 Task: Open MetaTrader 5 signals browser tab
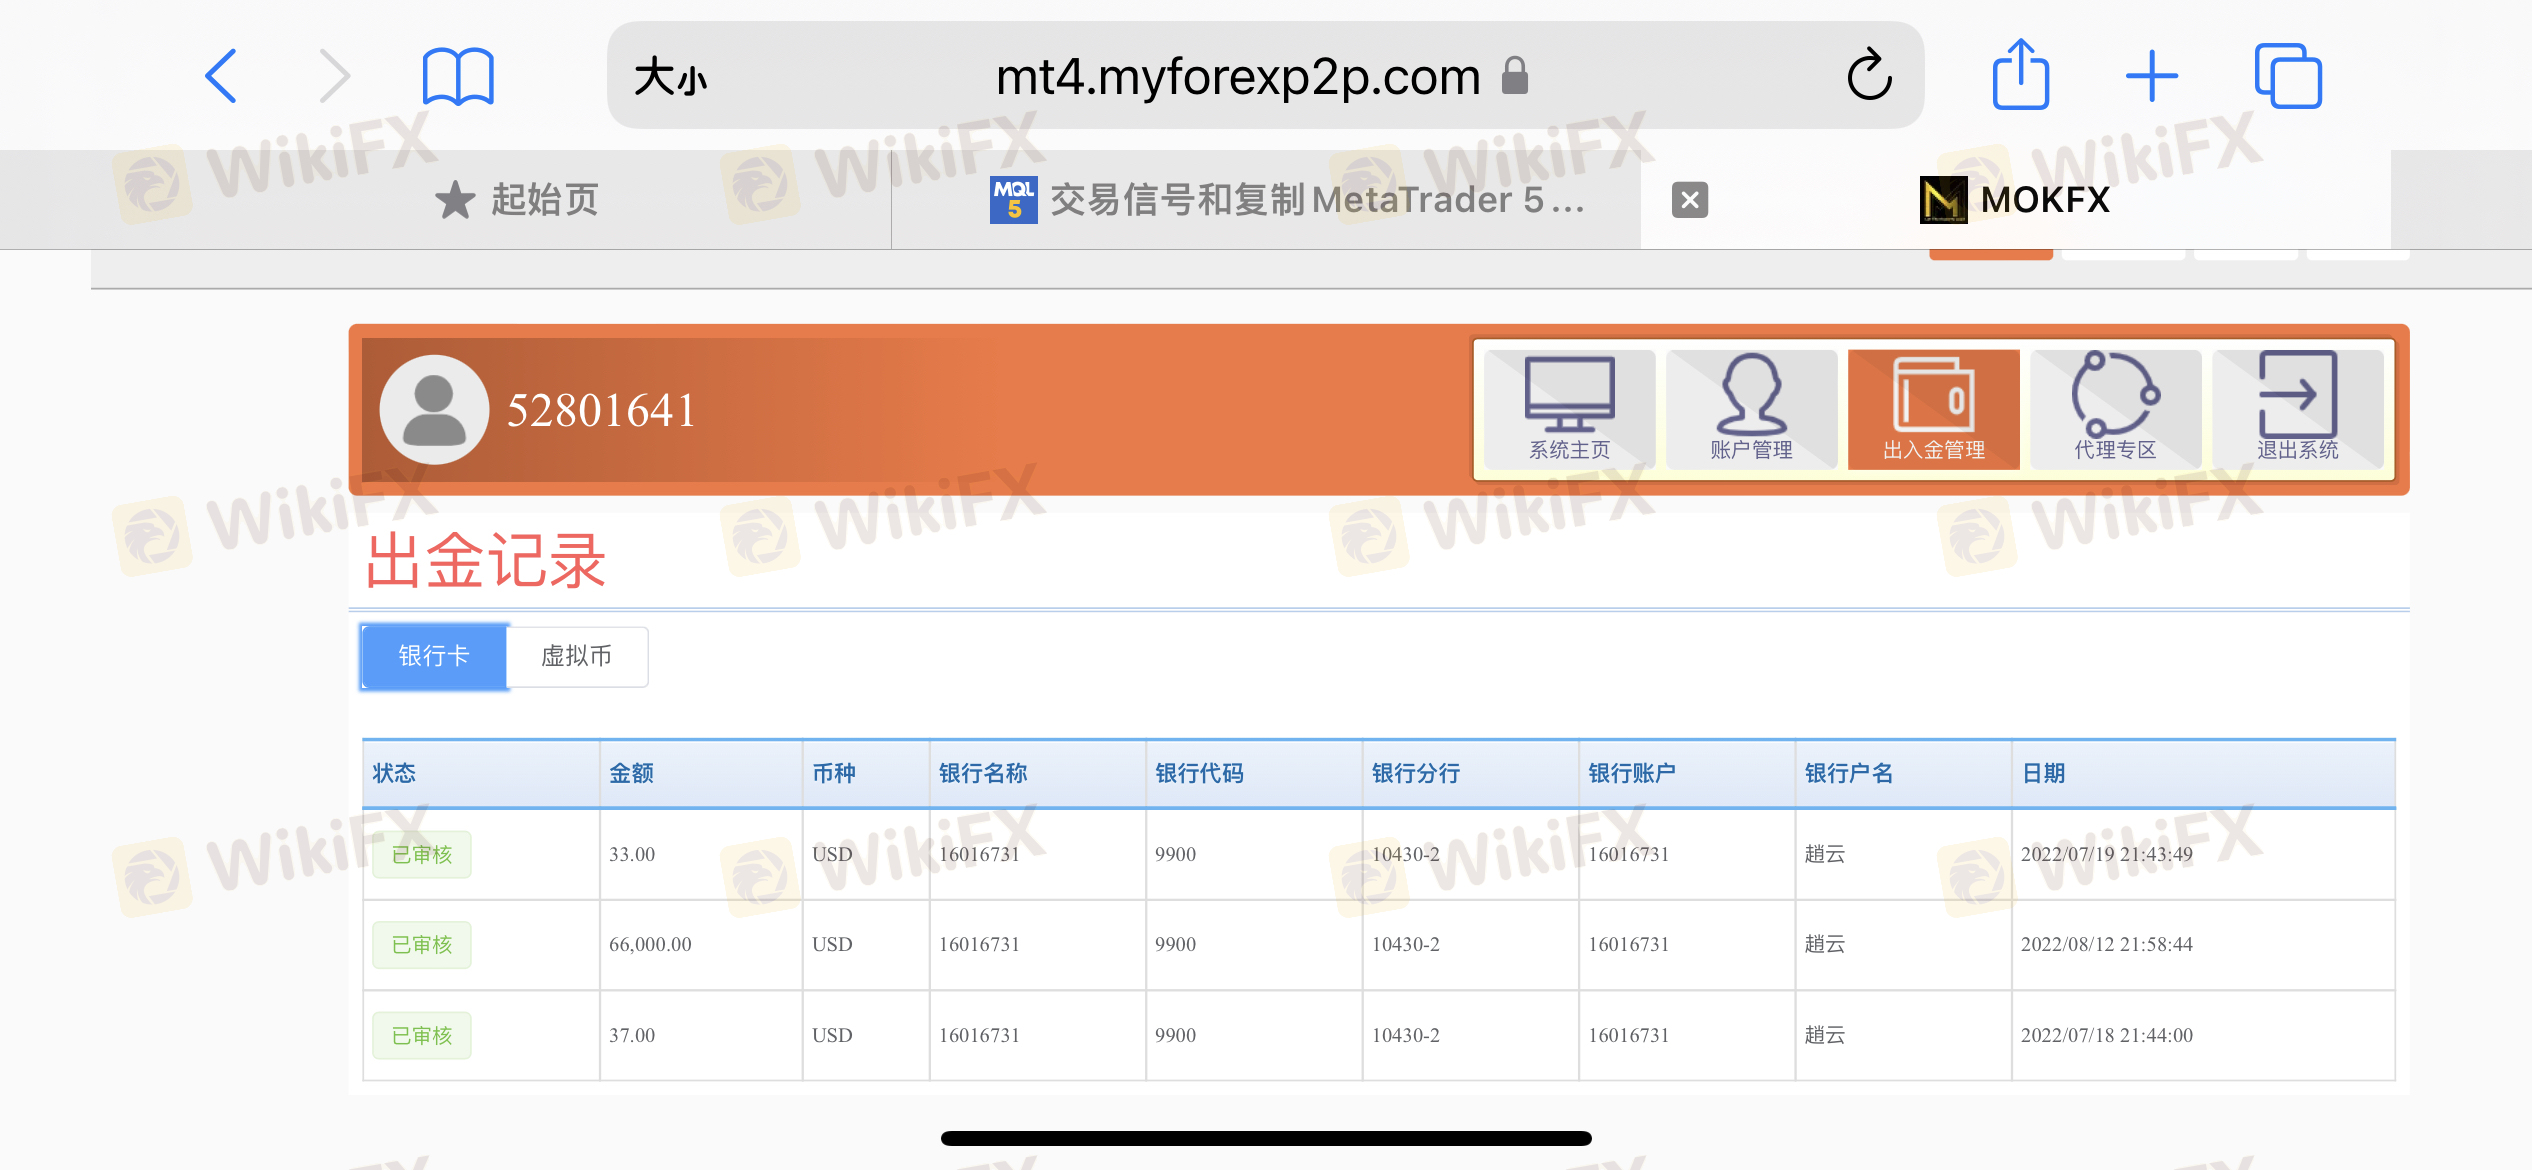click(1288, 200)
